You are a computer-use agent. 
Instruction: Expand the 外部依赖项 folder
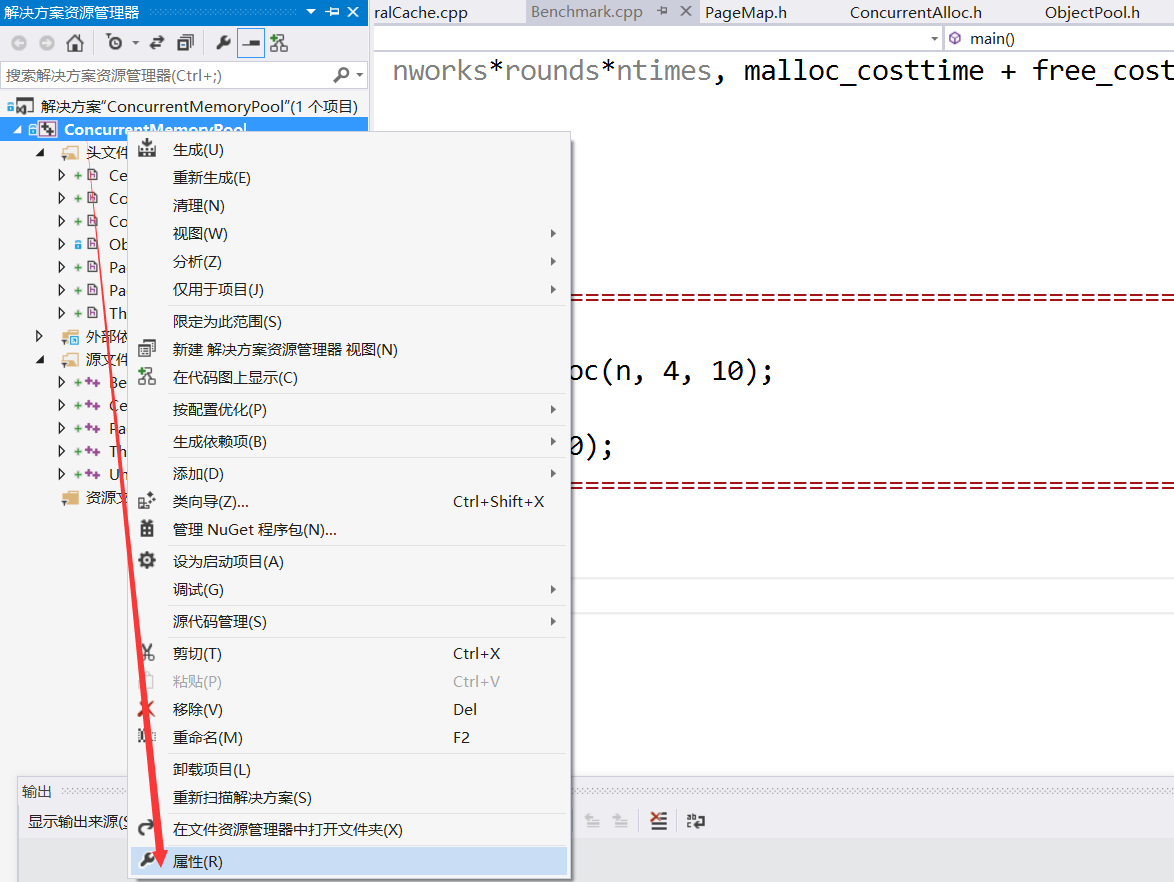coord(40,336)
